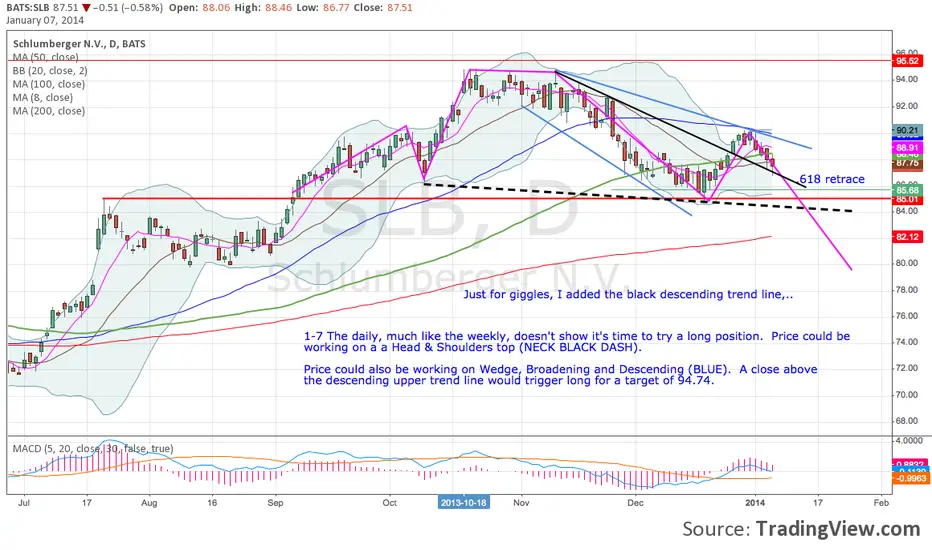Select the MA (200, close) indicator legend
Viewport: 932px width, 550px height.
pyautogui.click(x=49, y=111)
